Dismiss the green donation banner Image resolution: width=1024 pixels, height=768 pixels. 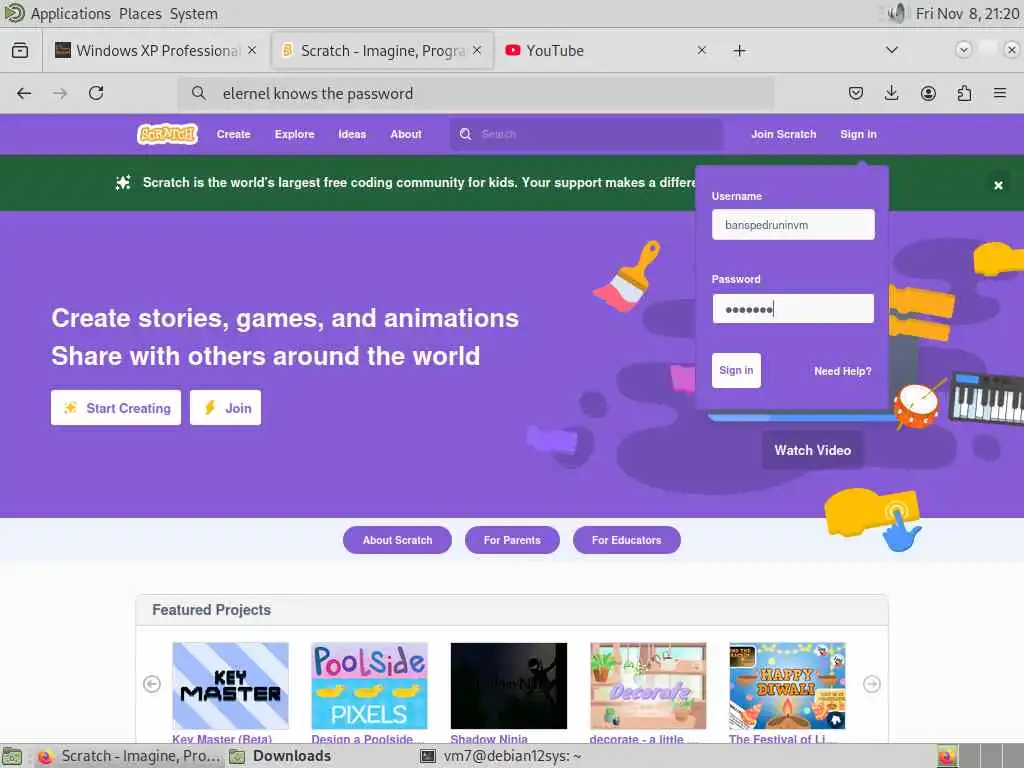pyautogui.click(x=998, y=185)
